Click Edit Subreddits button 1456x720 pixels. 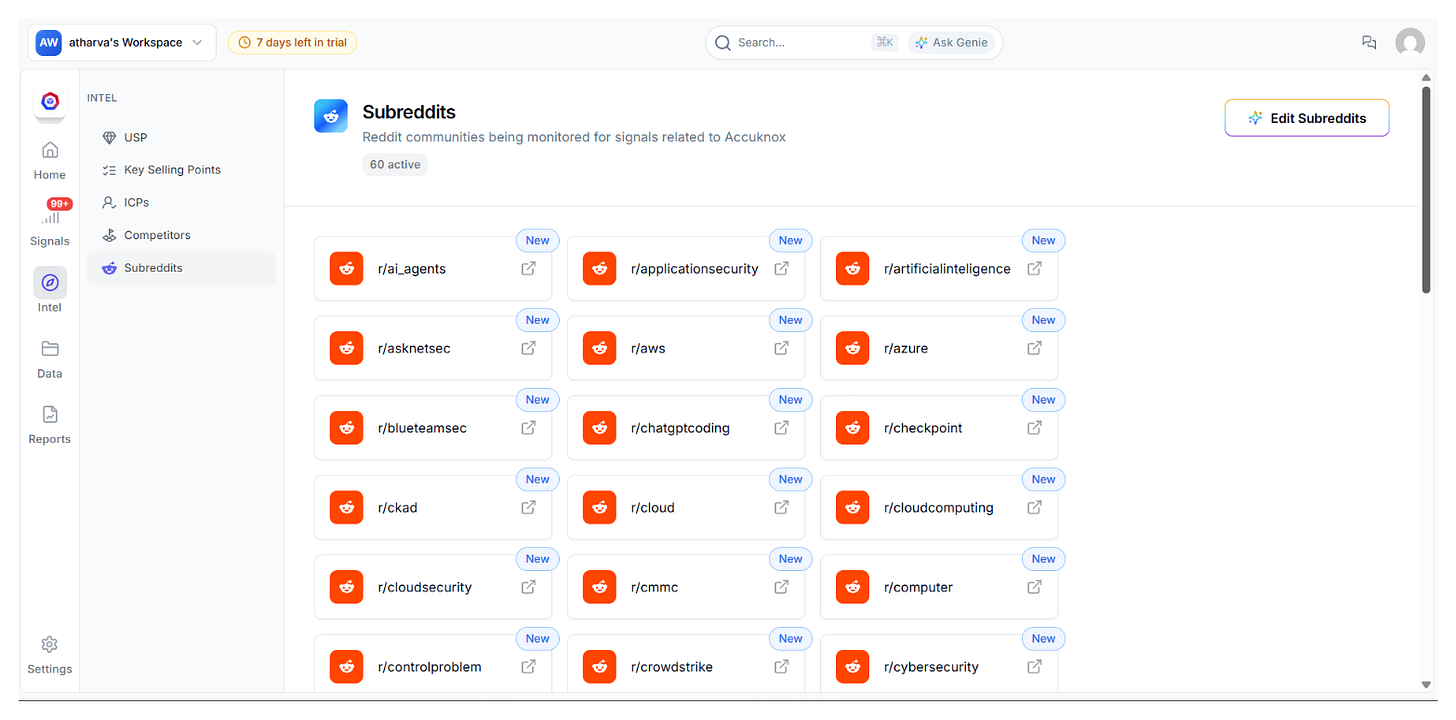1307,118
